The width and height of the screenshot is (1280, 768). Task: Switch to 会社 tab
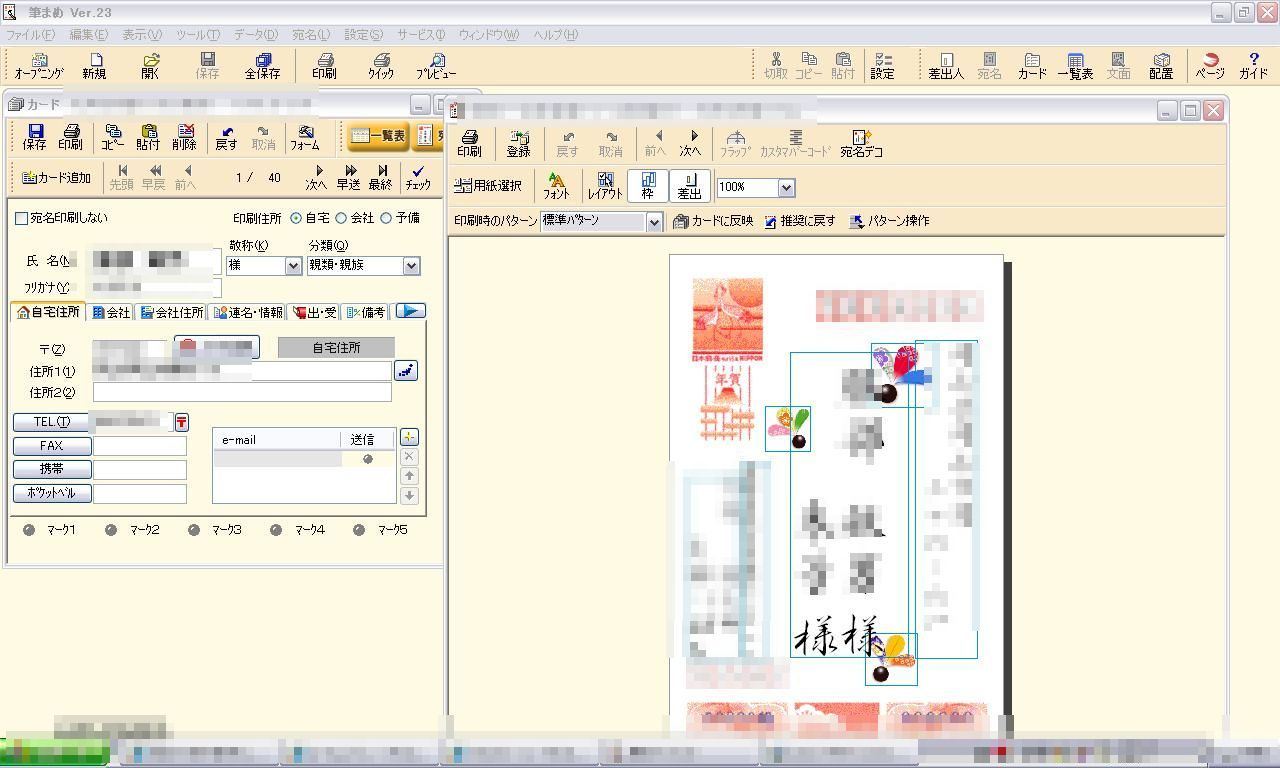[111, 312]
